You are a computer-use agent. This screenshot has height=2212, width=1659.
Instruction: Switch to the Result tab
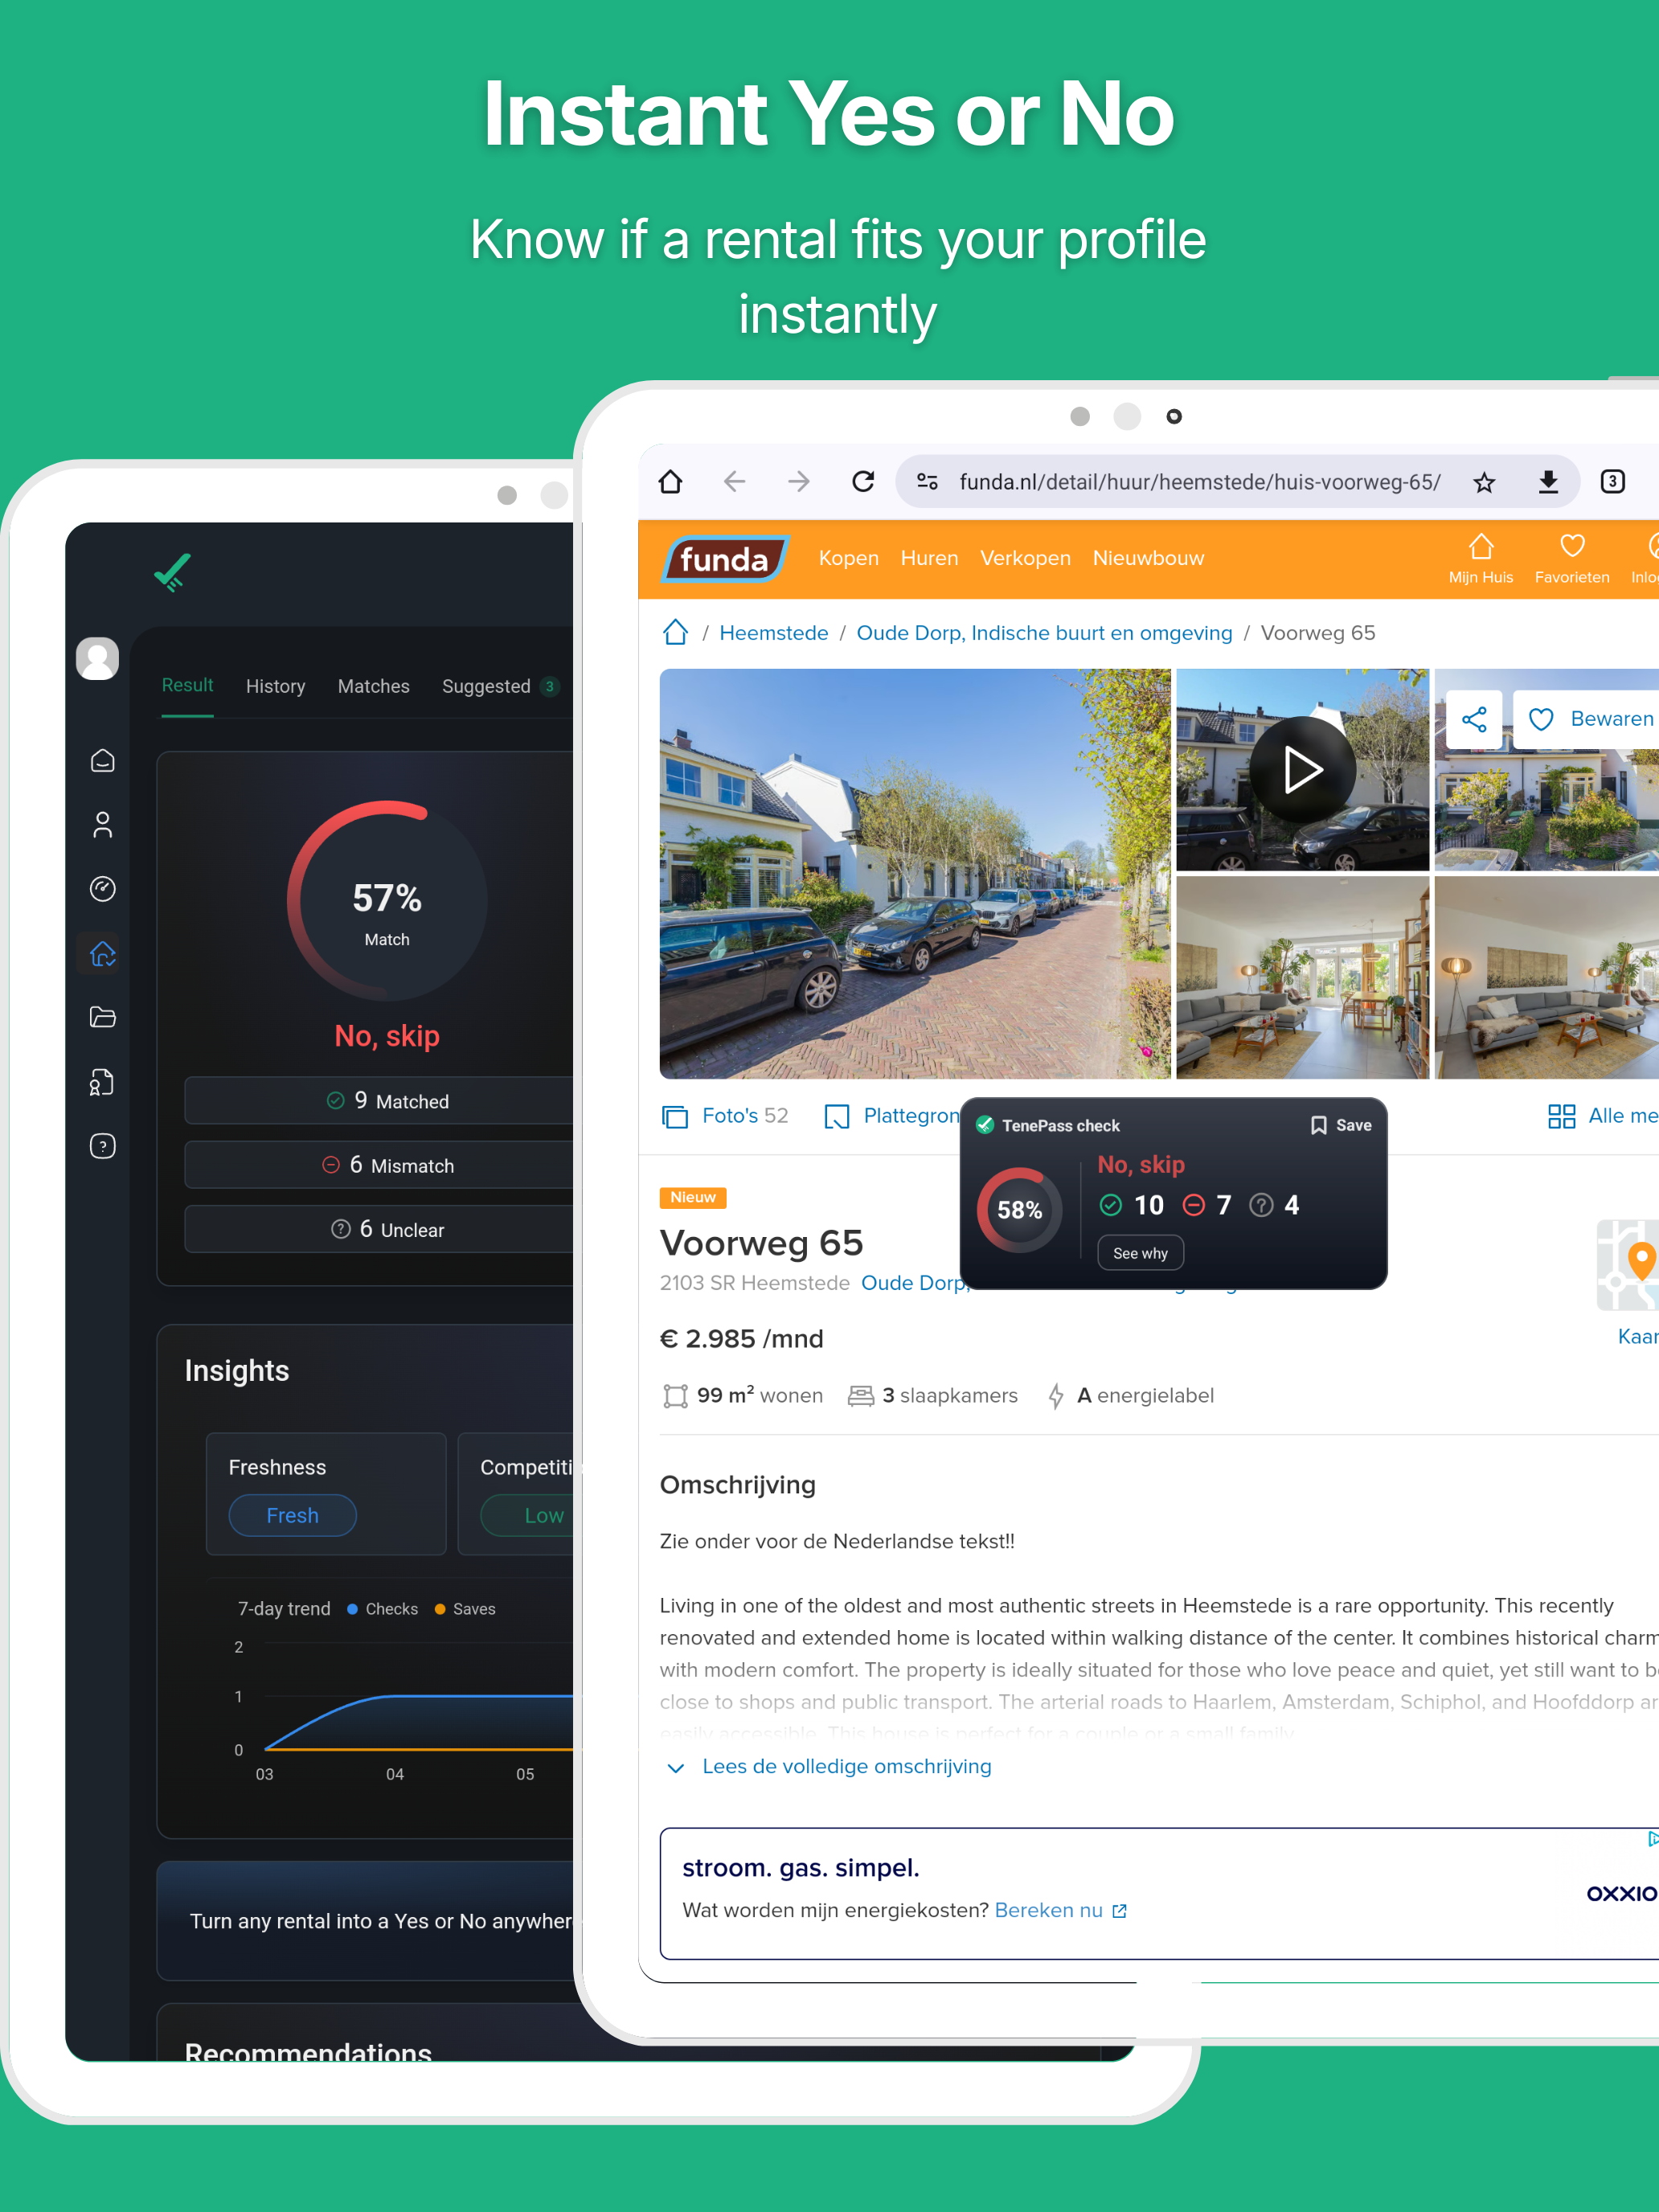click(x=187, y=685)
